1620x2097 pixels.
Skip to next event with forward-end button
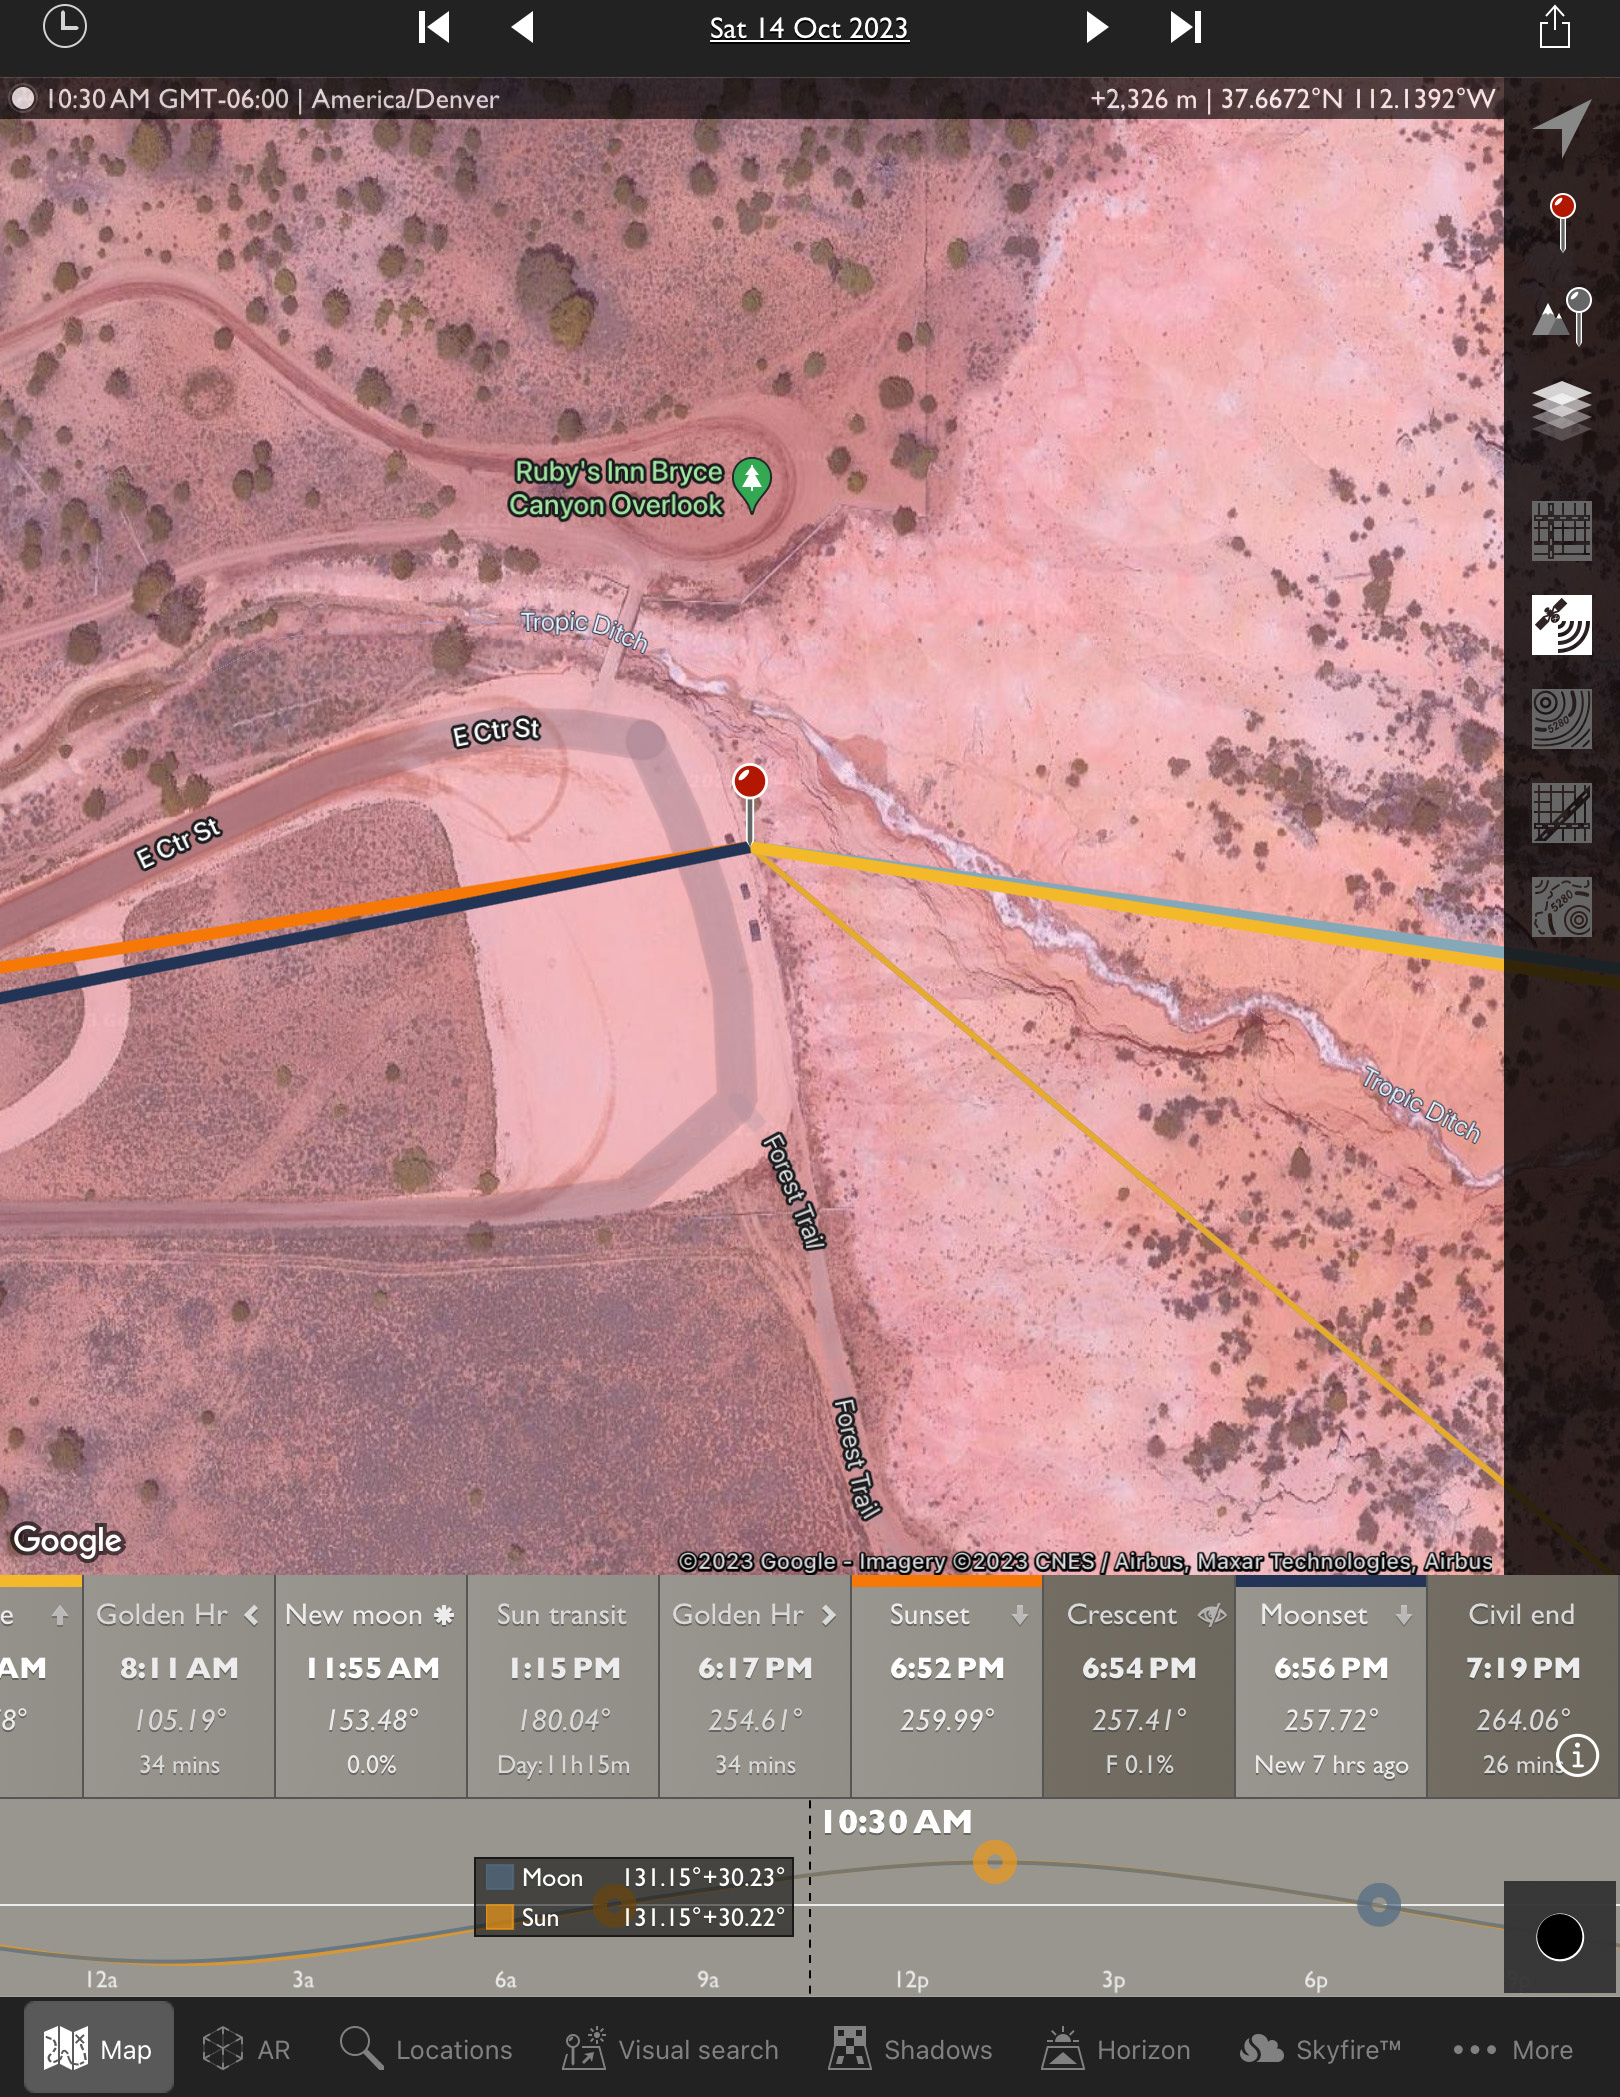[x=1185, y=27]
